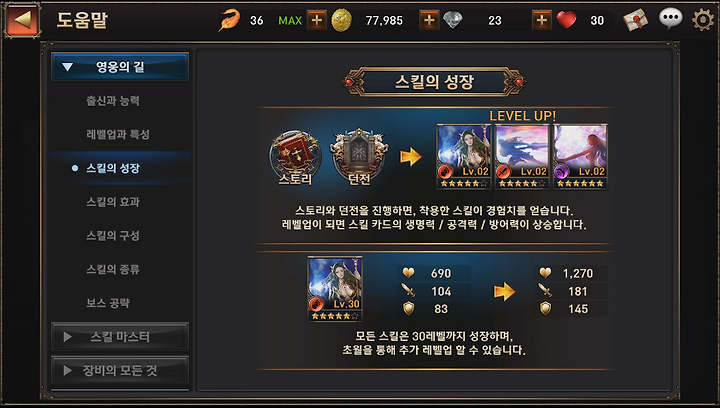The height and width of the screenshot is (408, 720).
Task: Click the red back arrow button
Action: pos(22,20)
